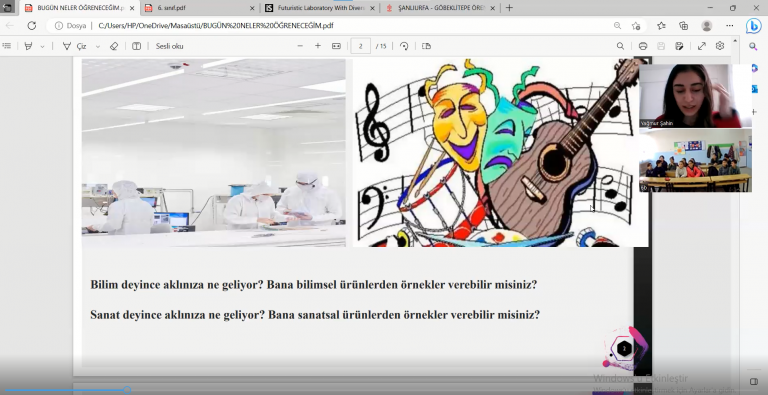Screen dimensions: 768x395
Task: Open PDF viewer settings gear
Action: click(x=720, y=46)
